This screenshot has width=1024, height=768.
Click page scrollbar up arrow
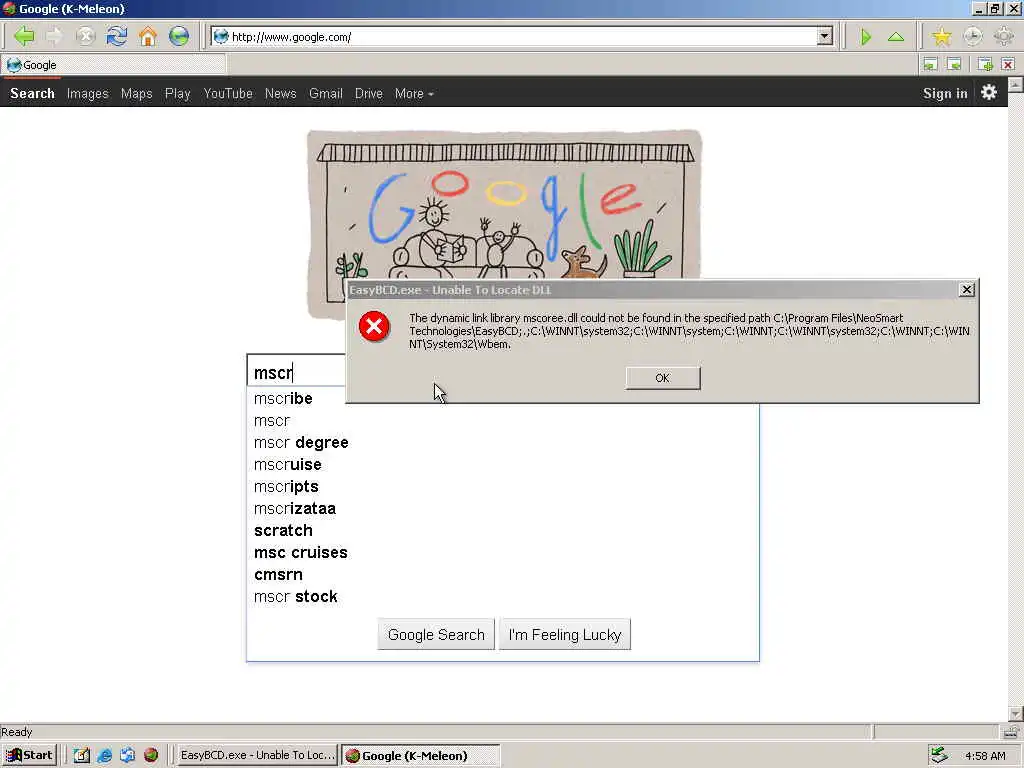point(1016,85)
